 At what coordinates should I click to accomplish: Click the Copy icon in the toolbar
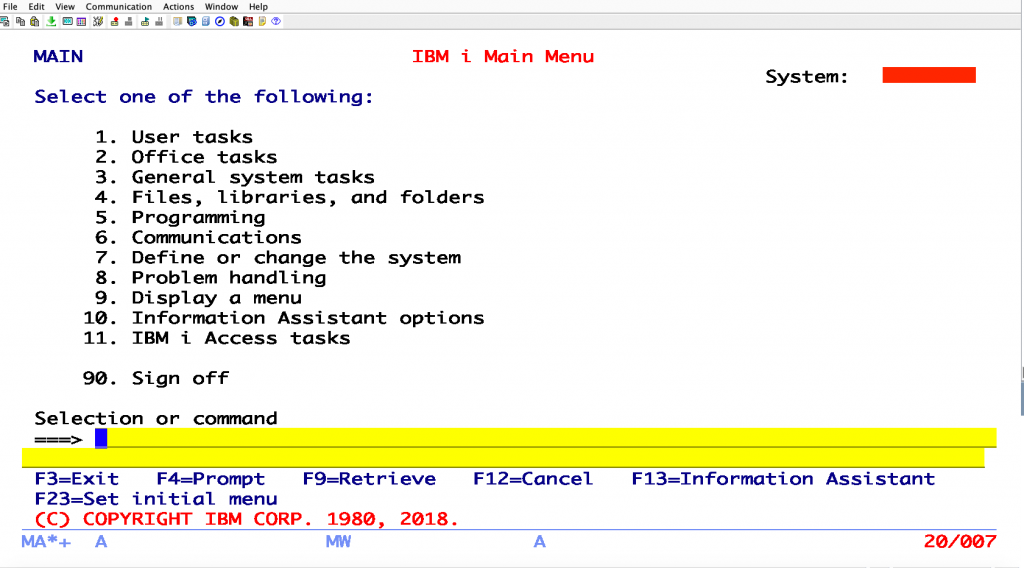[20, 21]
